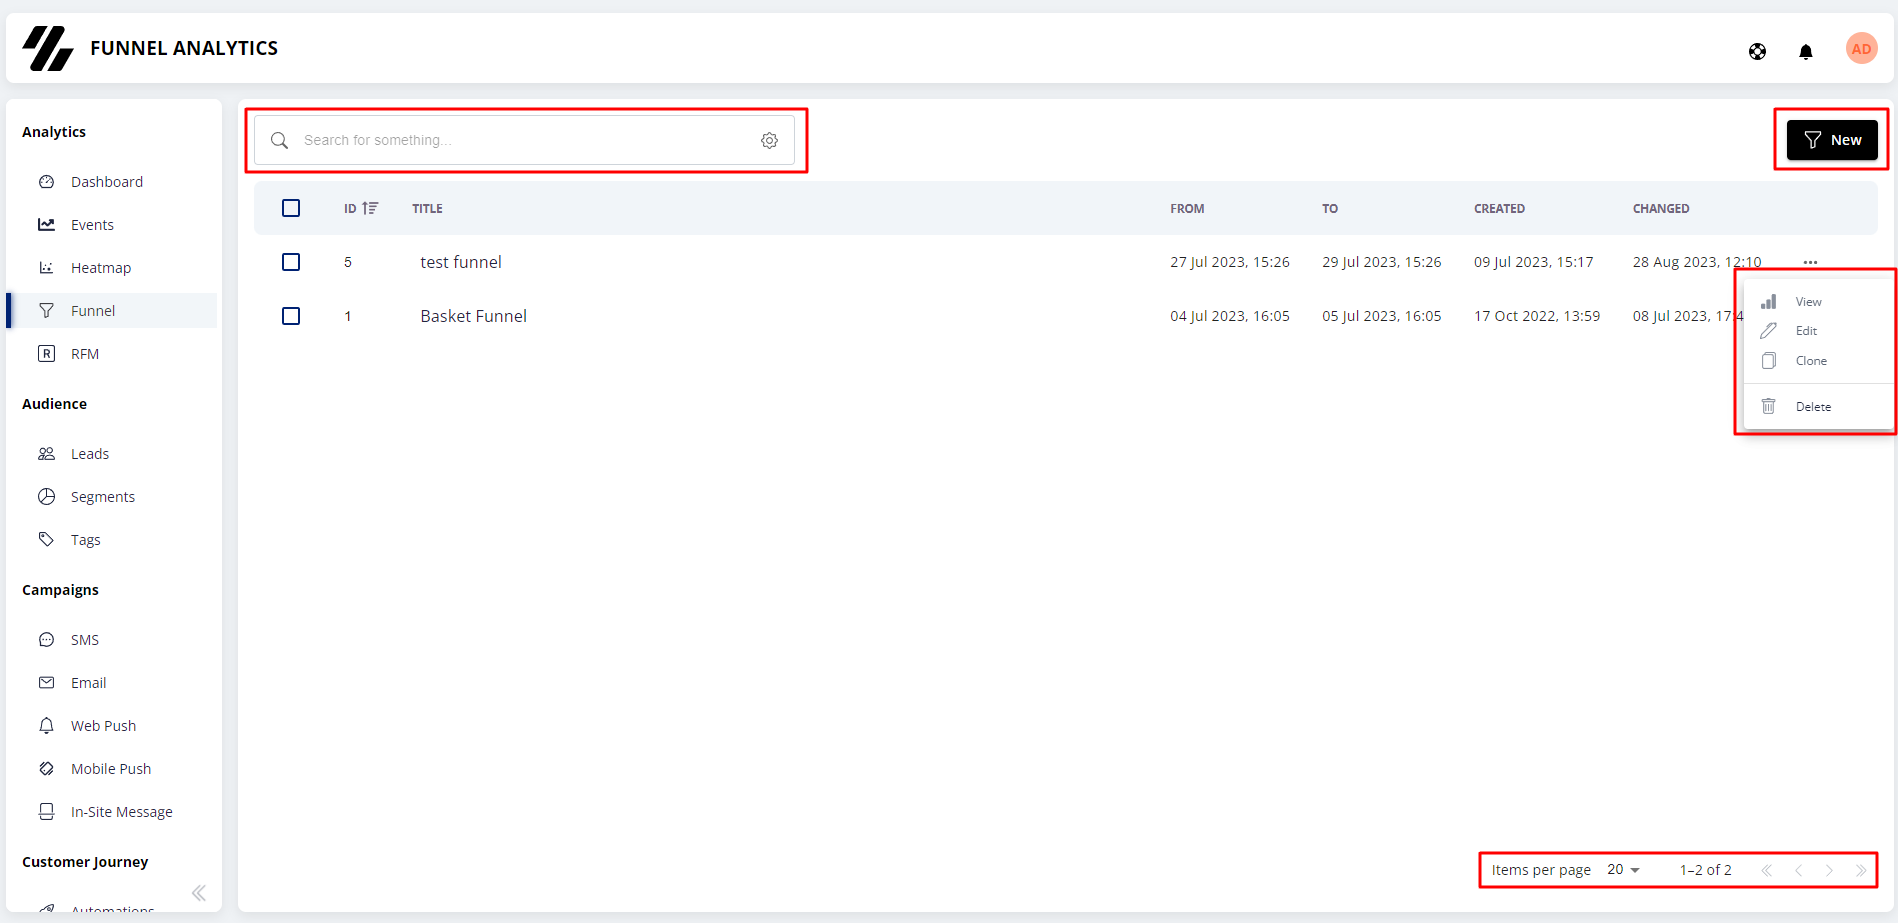1898x923 pixels.
Task: Click the Leads people icon
Action: (46, 454)
